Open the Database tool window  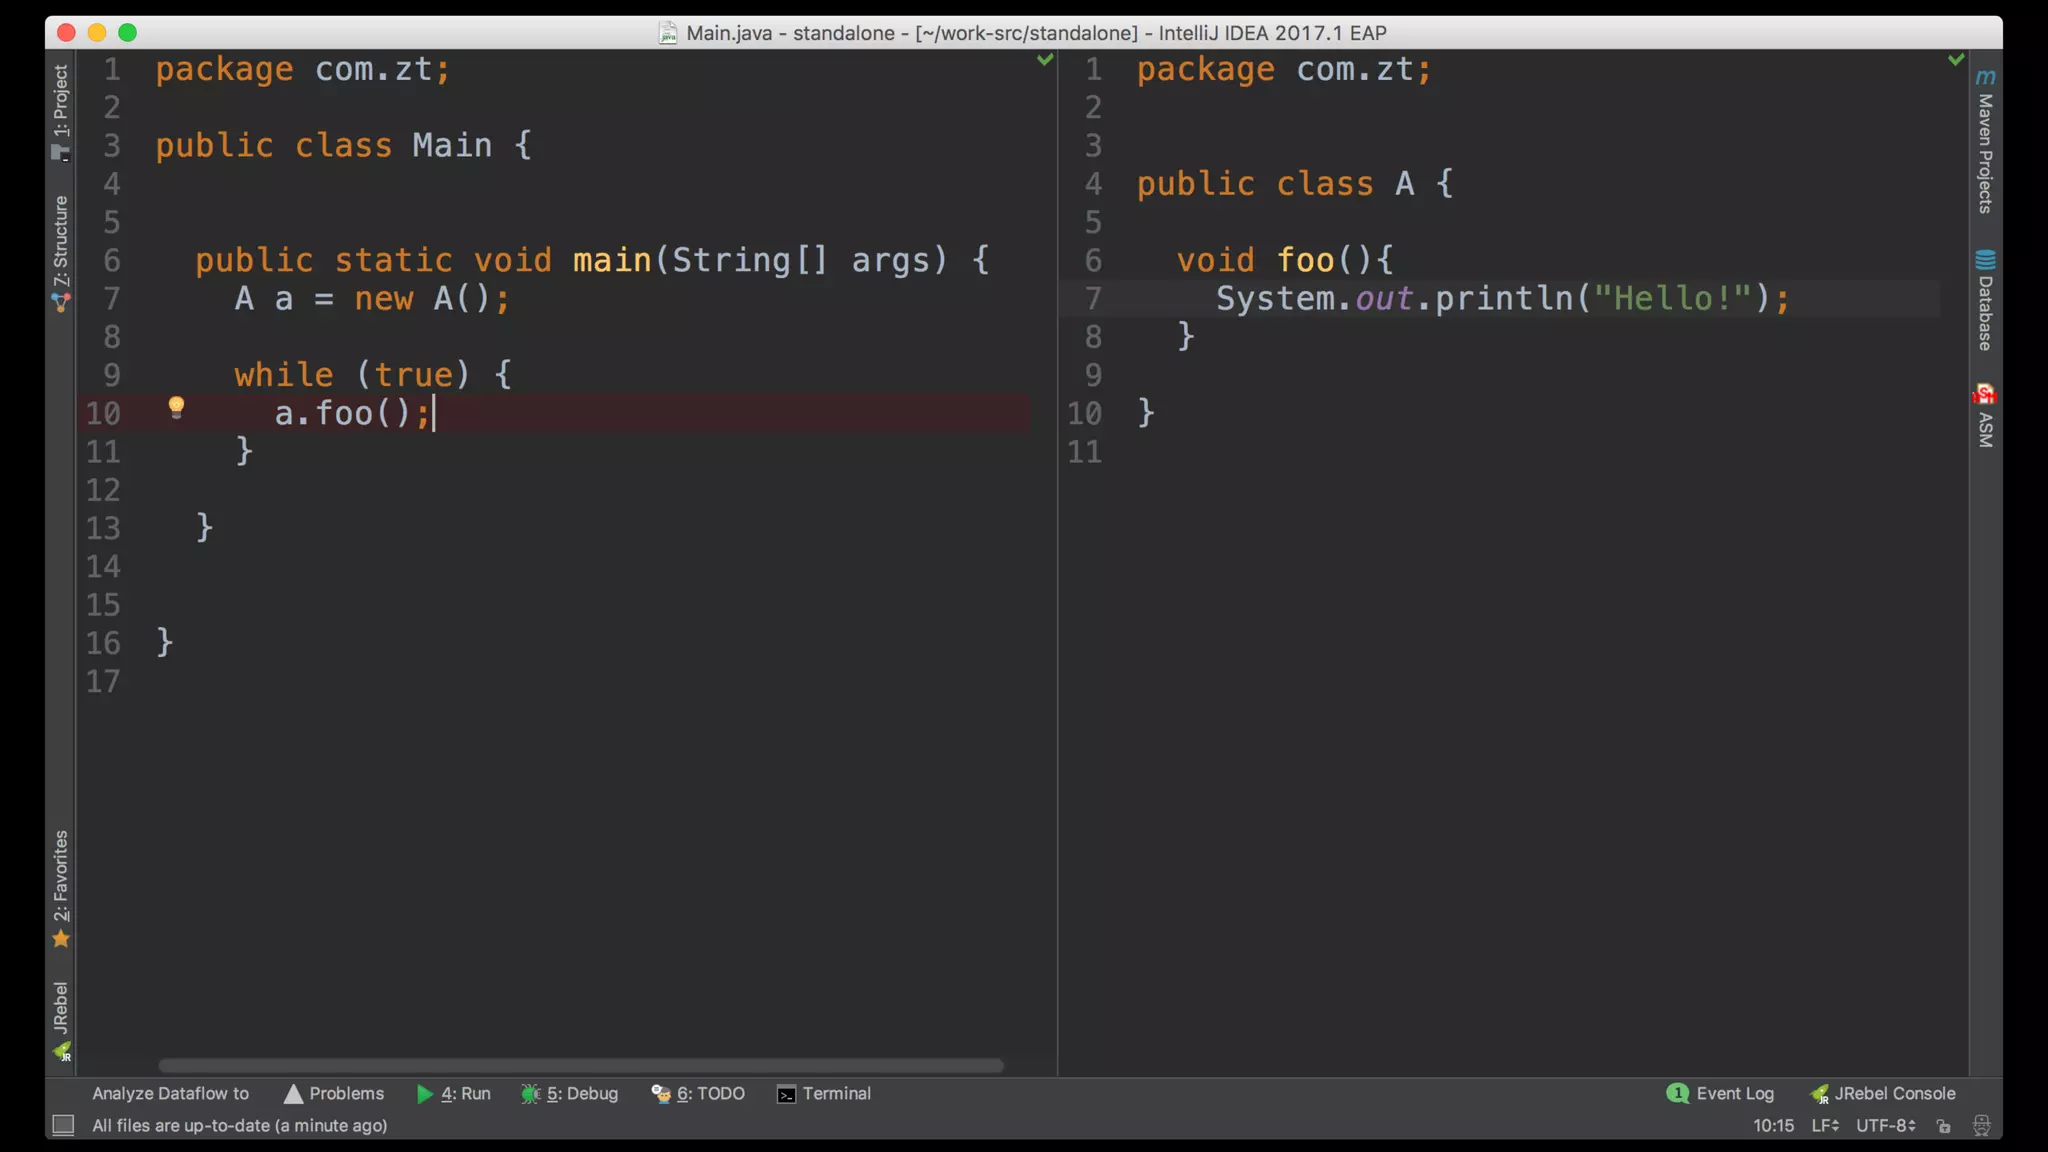[x=1985, y=300]
